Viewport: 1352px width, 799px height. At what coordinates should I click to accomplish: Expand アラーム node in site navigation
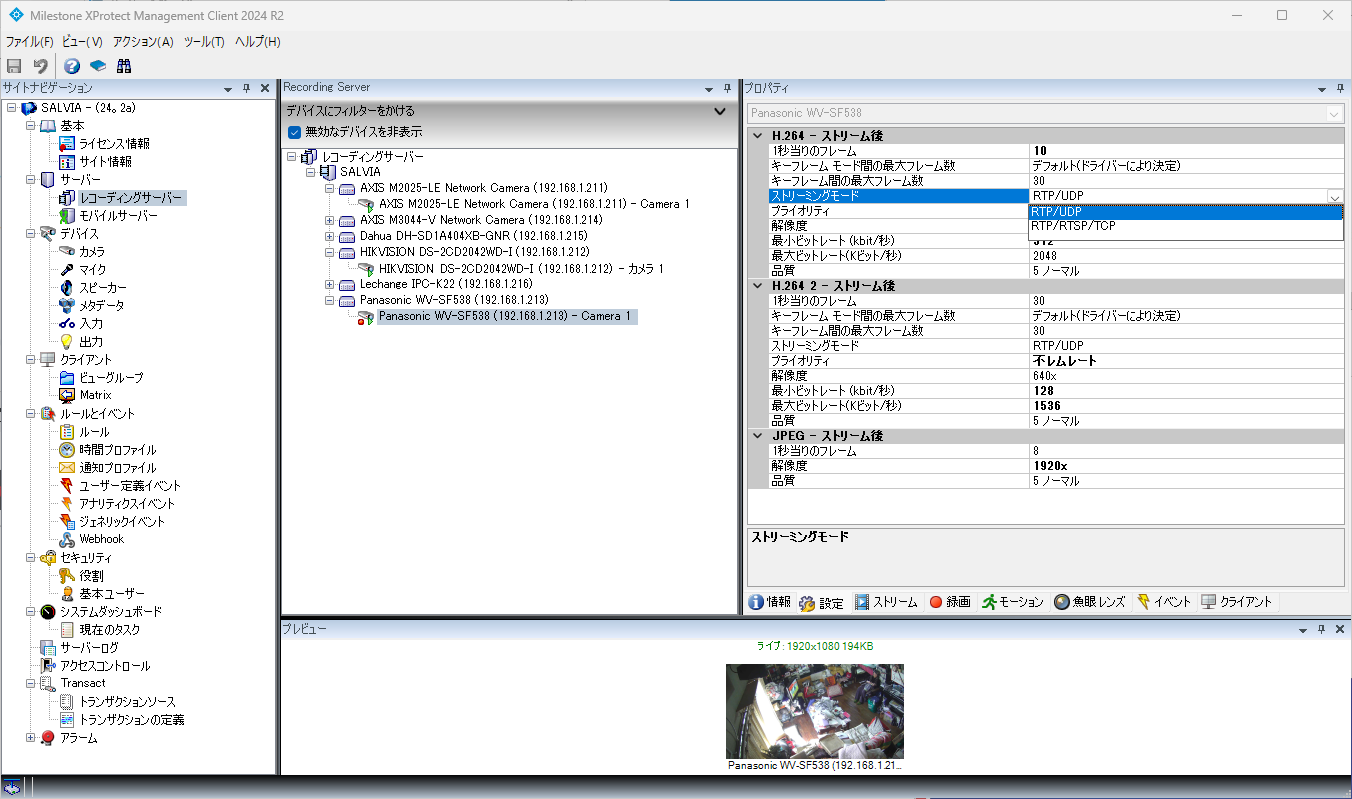pos(30,738)
